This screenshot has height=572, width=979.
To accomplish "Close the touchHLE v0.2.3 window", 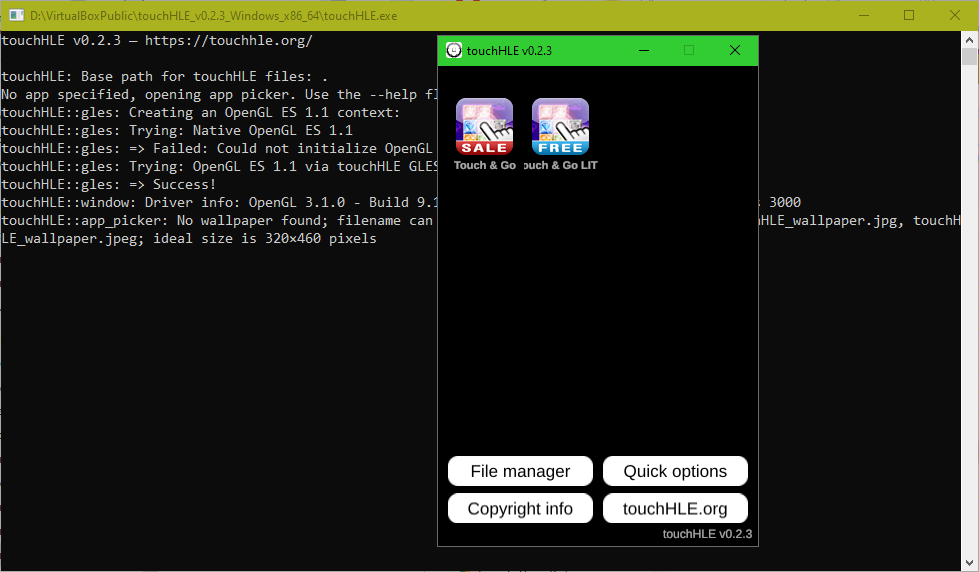I will 735,51.
